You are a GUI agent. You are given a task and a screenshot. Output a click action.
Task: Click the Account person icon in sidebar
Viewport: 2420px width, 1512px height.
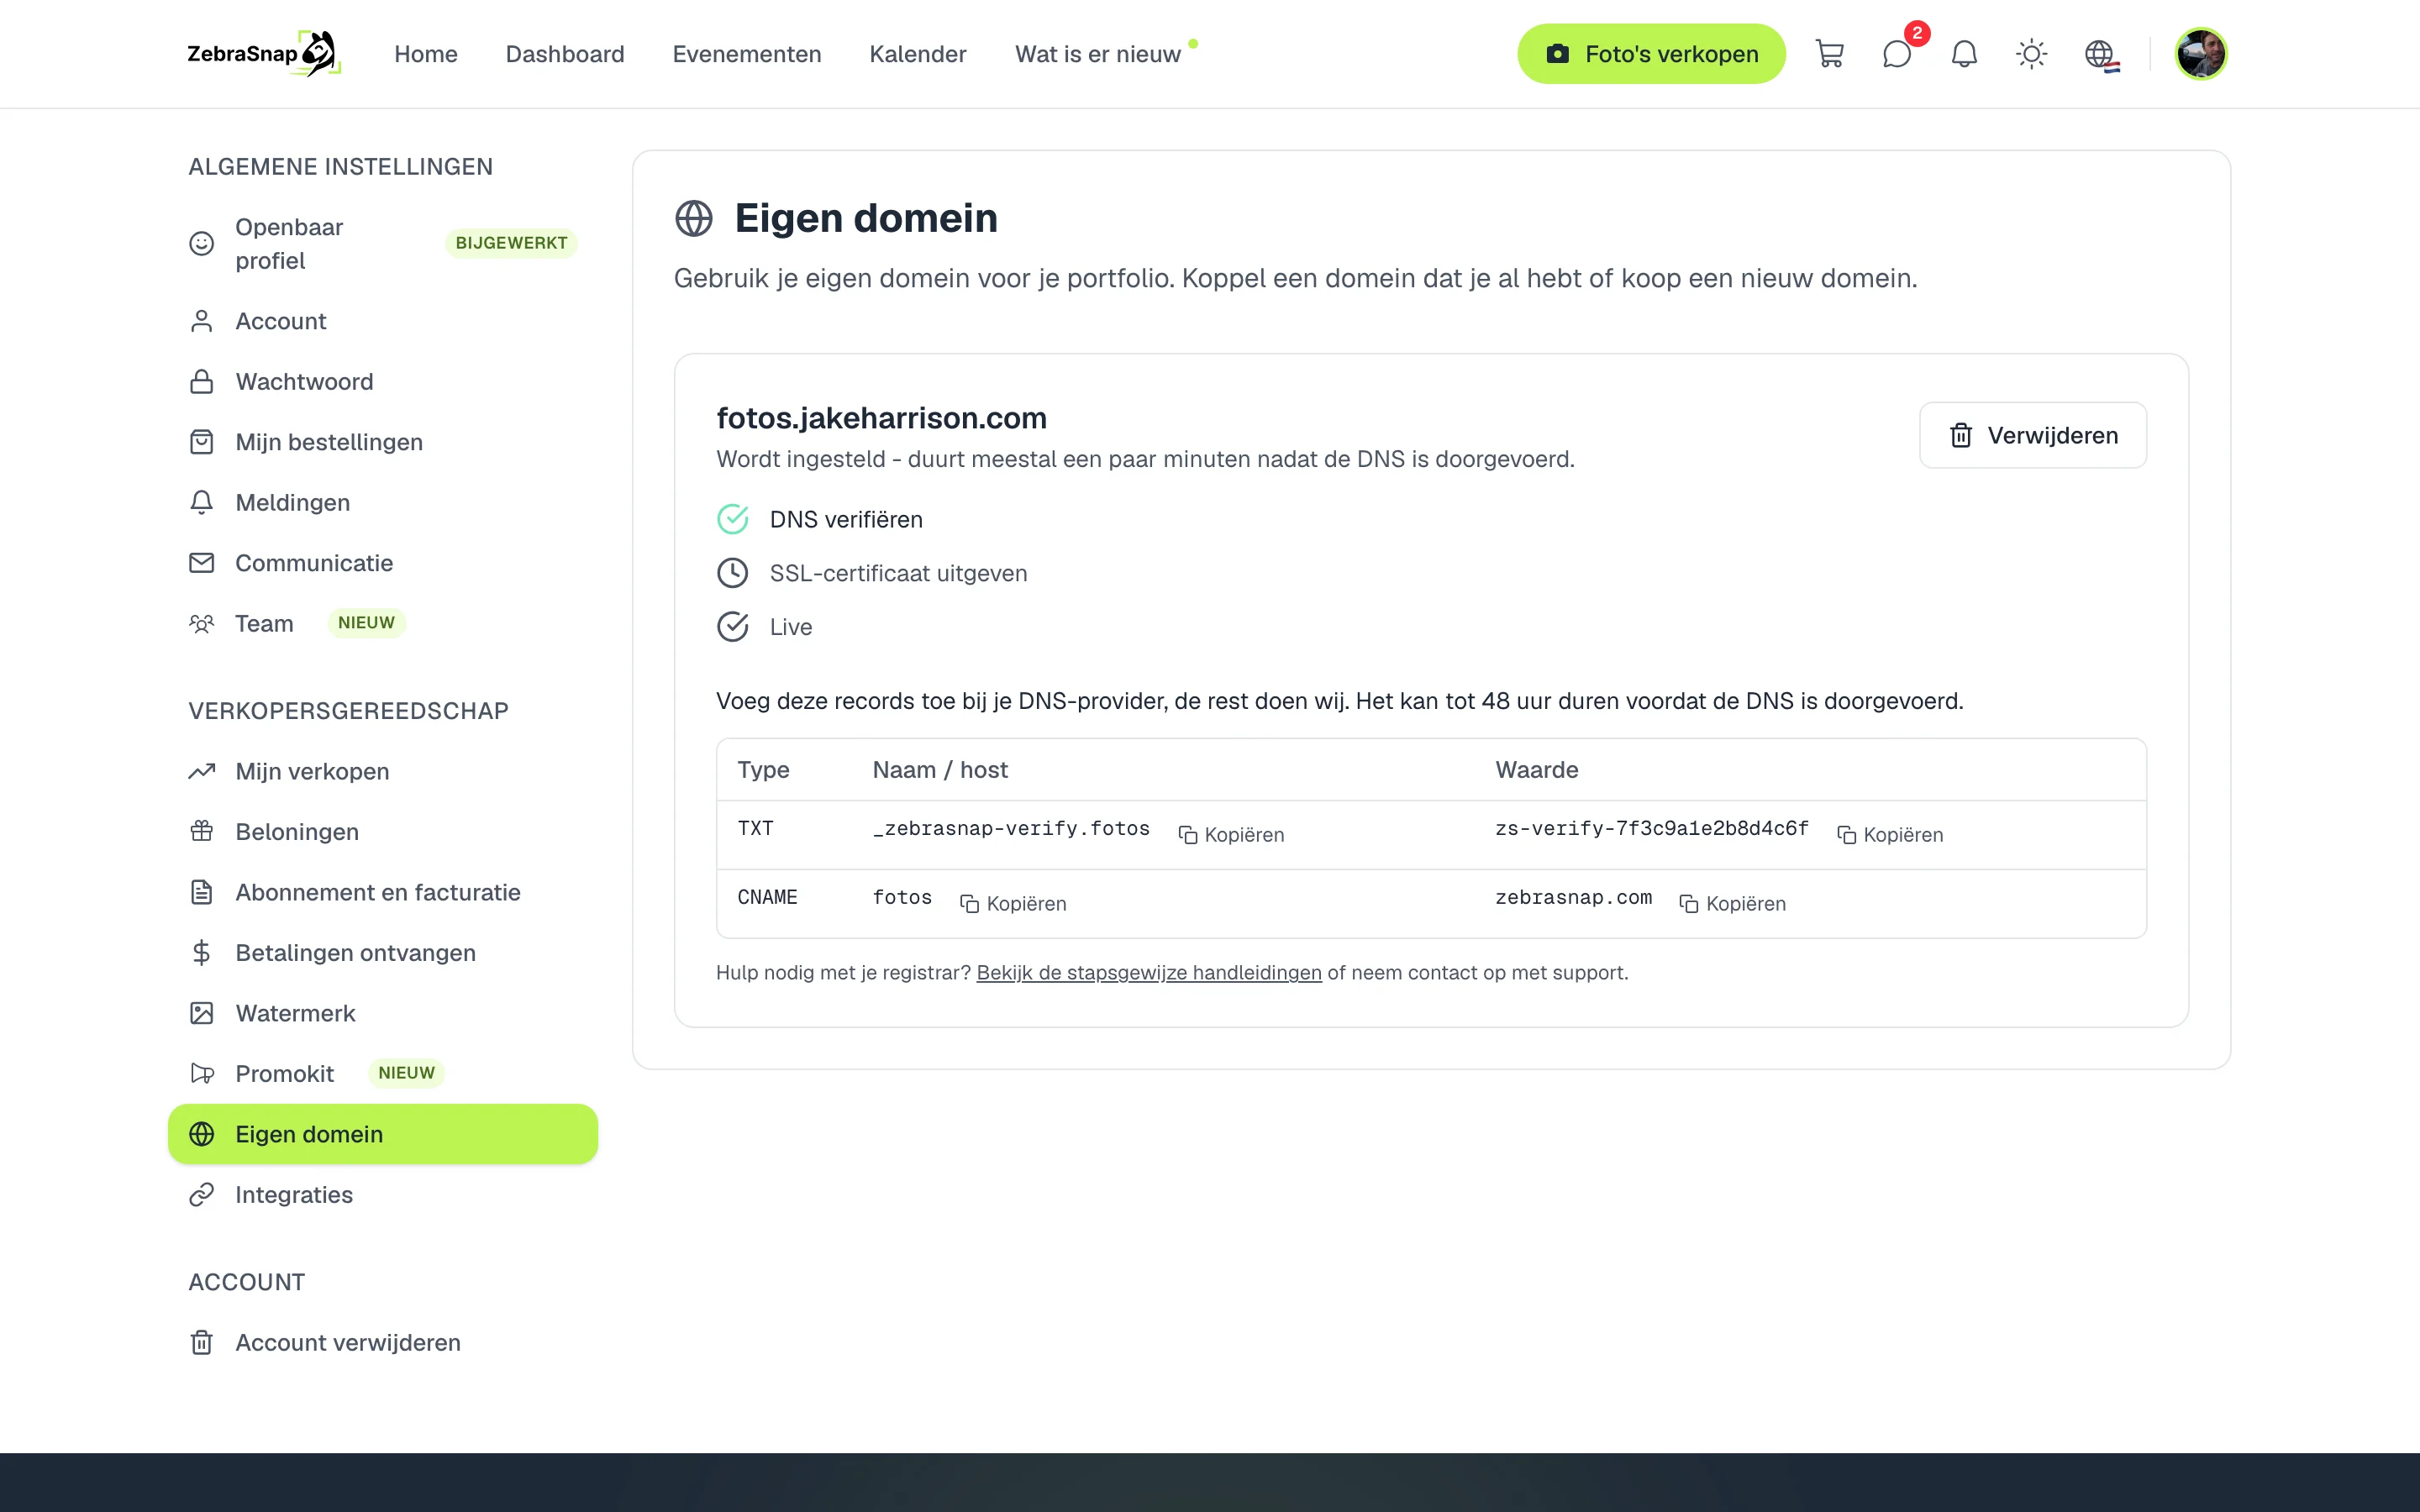tap(202, 321)
